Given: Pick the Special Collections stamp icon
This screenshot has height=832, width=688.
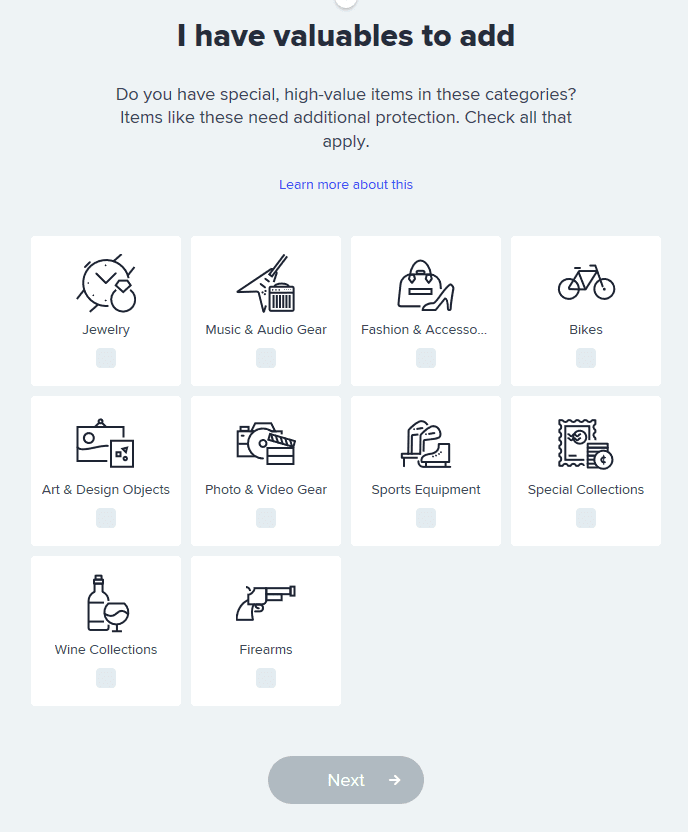Looking at the screenshot, I should [x=586, y=443].
